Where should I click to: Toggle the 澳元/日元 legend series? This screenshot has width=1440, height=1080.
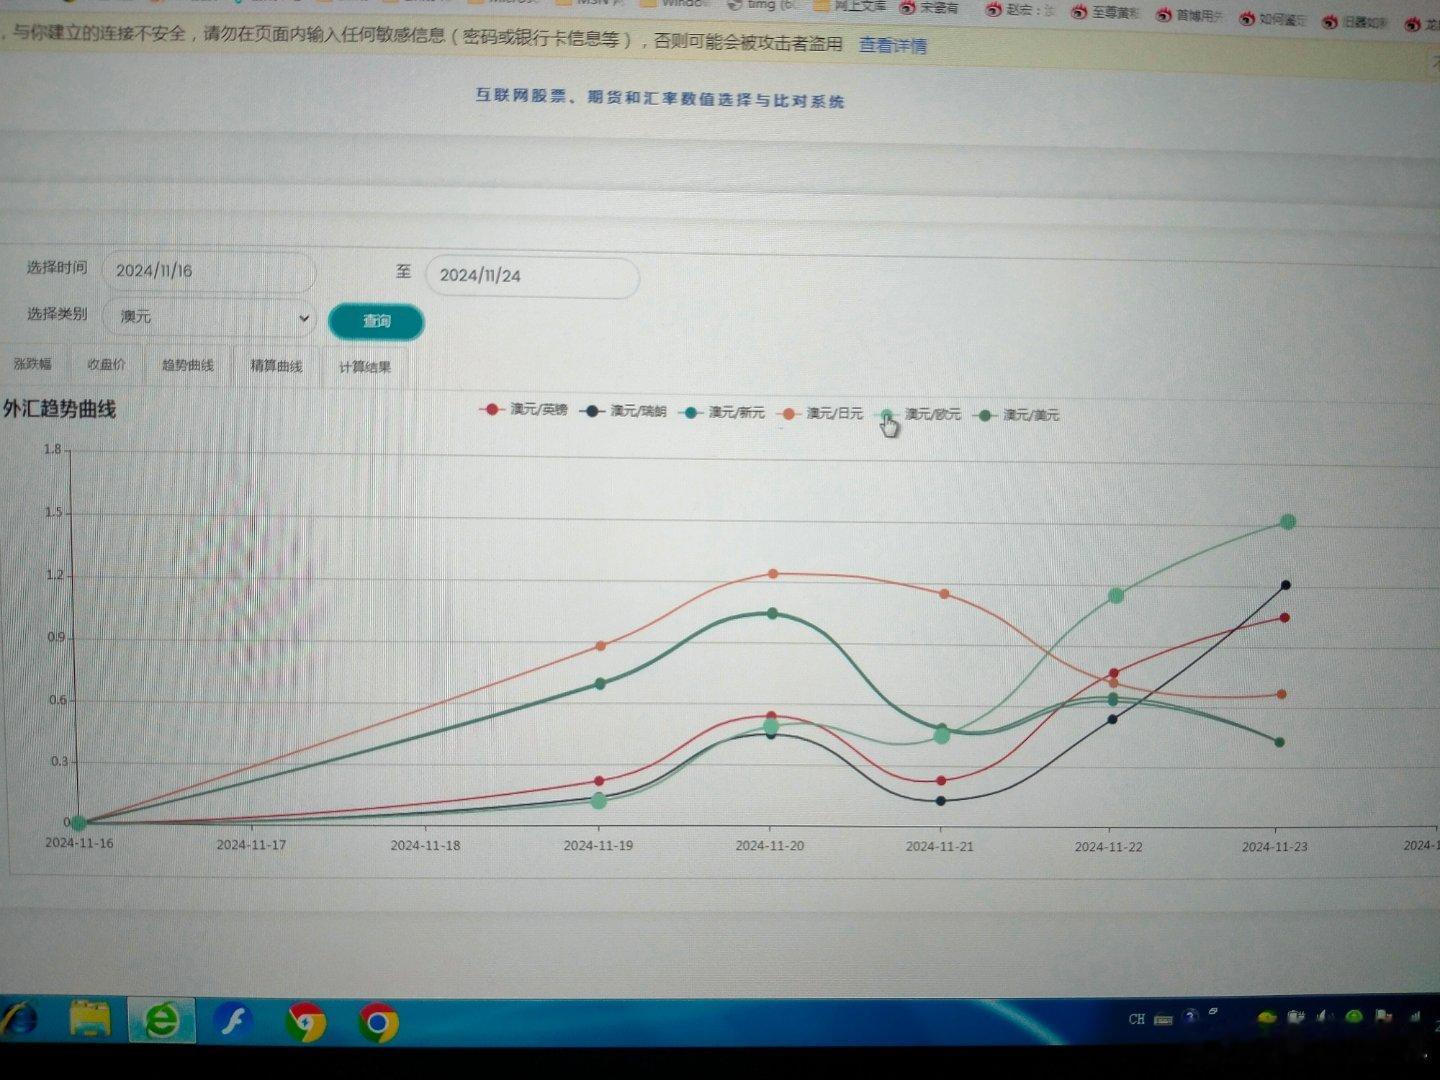820,413
